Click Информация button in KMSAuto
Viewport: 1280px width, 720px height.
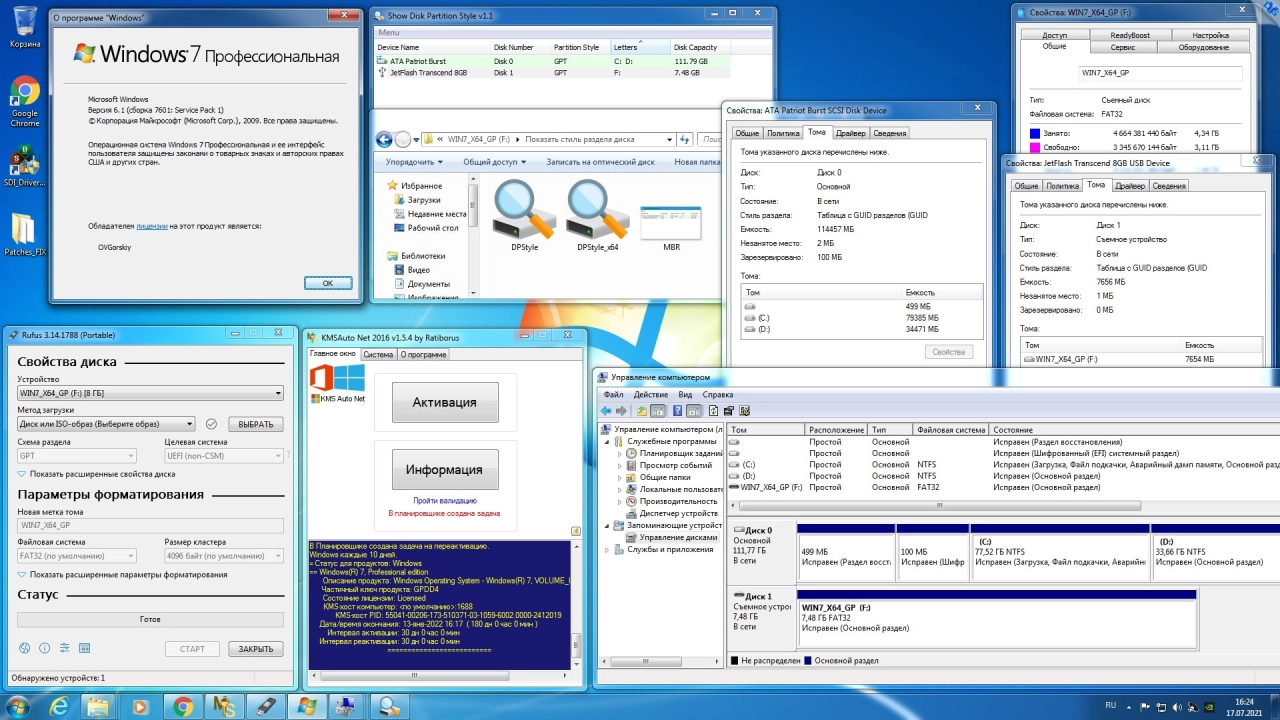tap(445, 469)
